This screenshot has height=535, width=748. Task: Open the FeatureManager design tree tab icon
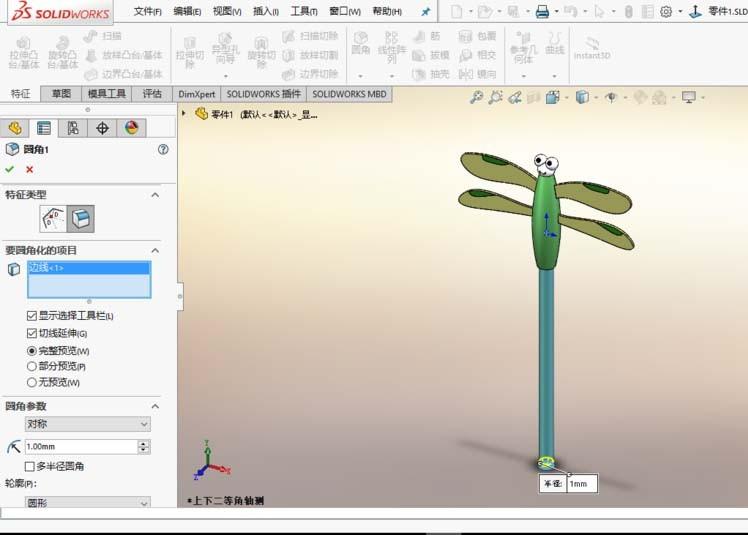tap(15, 128)
